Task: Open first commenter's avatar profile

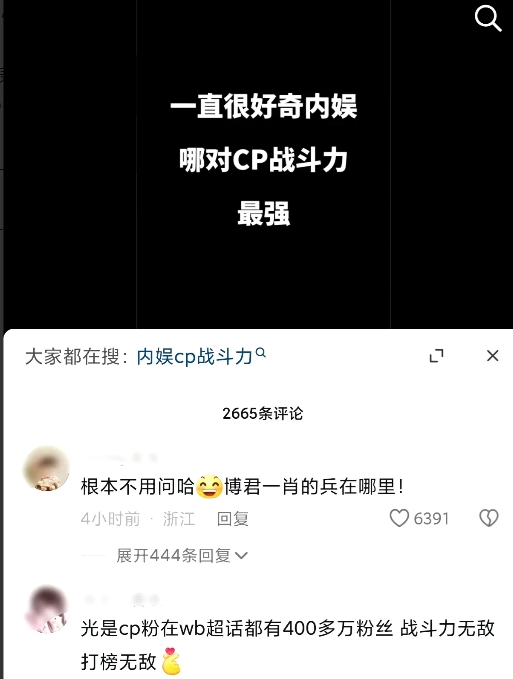Action: tap(46, 469)
